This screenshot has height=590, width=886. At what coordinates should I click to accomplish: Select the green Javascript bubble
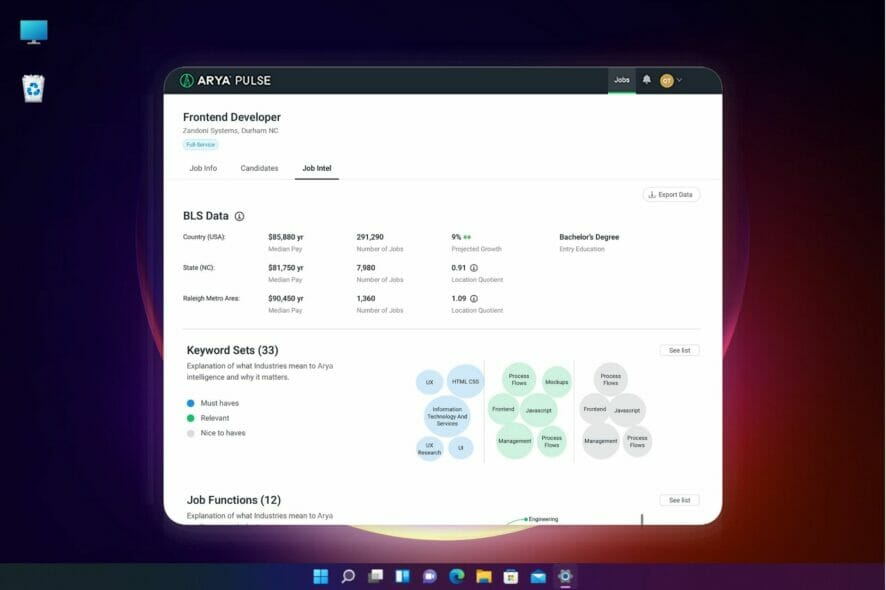(x=538, y=410)
